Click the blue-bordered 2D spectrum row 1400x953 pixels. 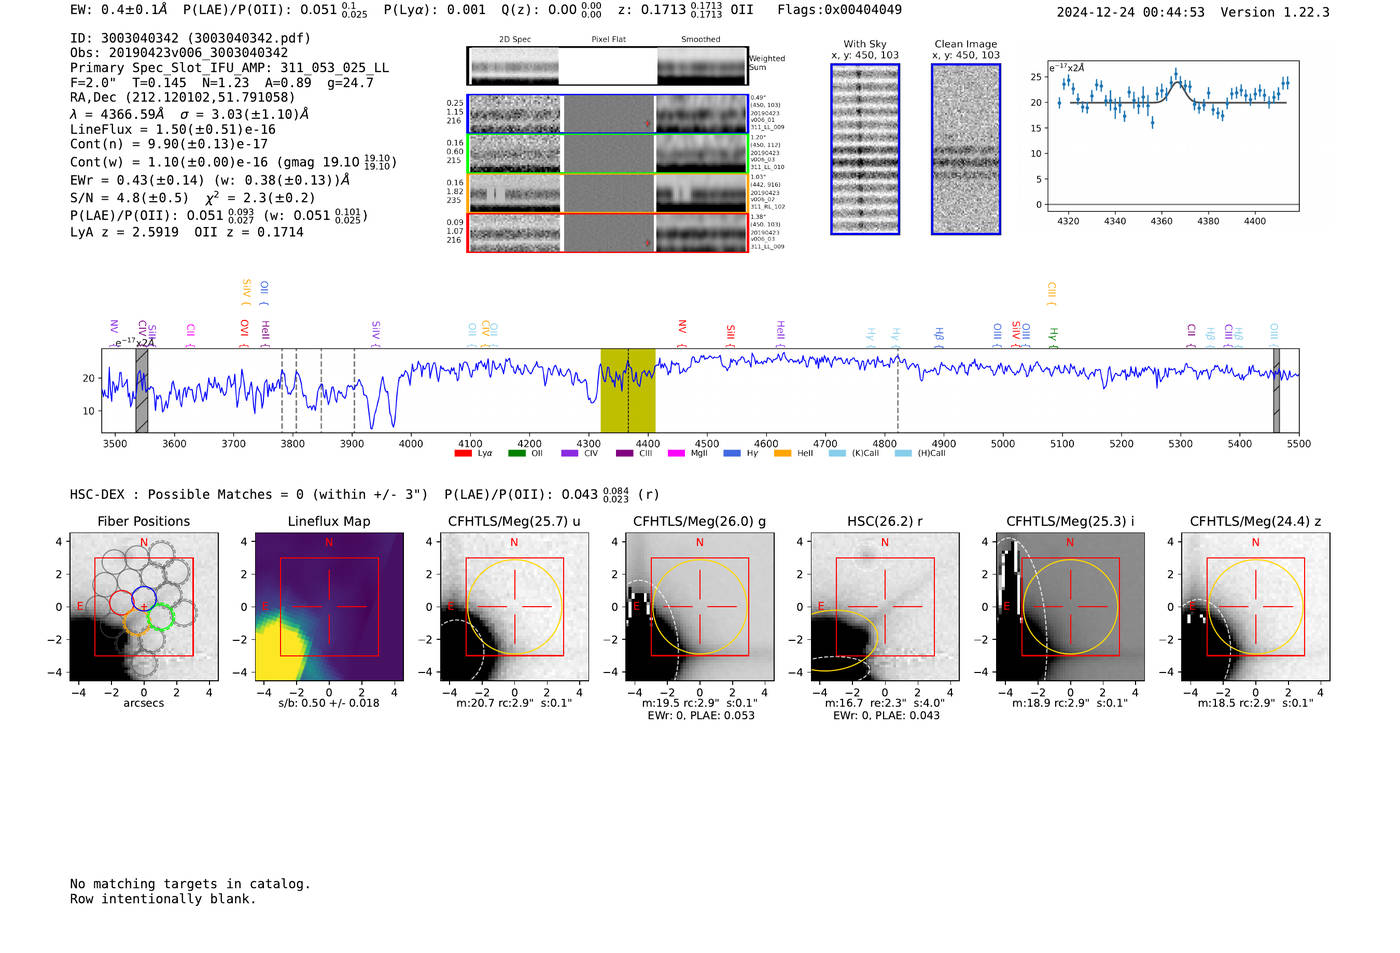[608, 114]
